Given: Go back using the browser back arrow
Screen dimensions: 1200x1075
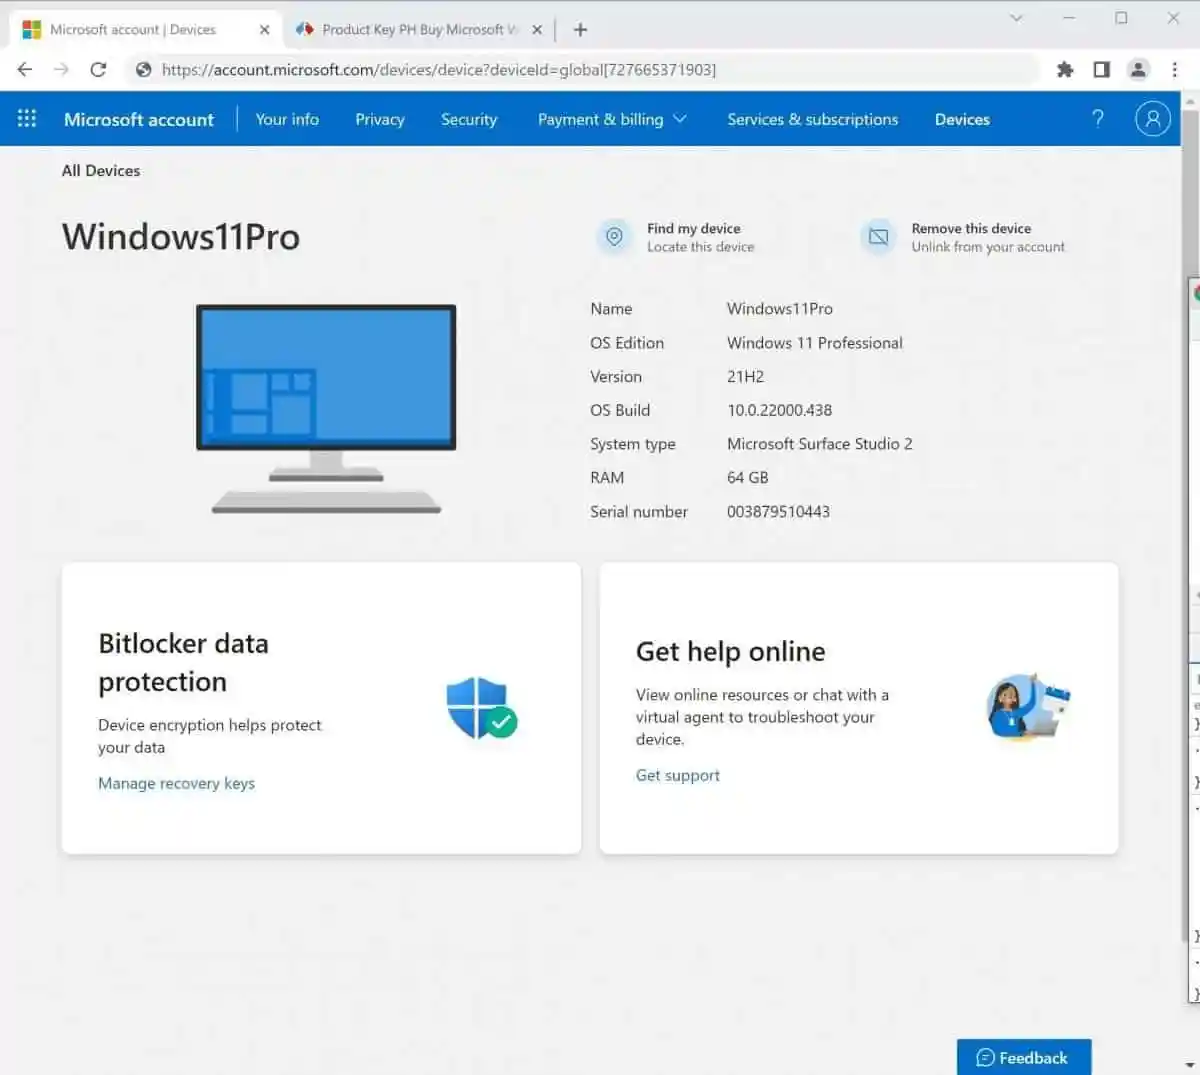Looking at the screenshot, I should 25,69.
